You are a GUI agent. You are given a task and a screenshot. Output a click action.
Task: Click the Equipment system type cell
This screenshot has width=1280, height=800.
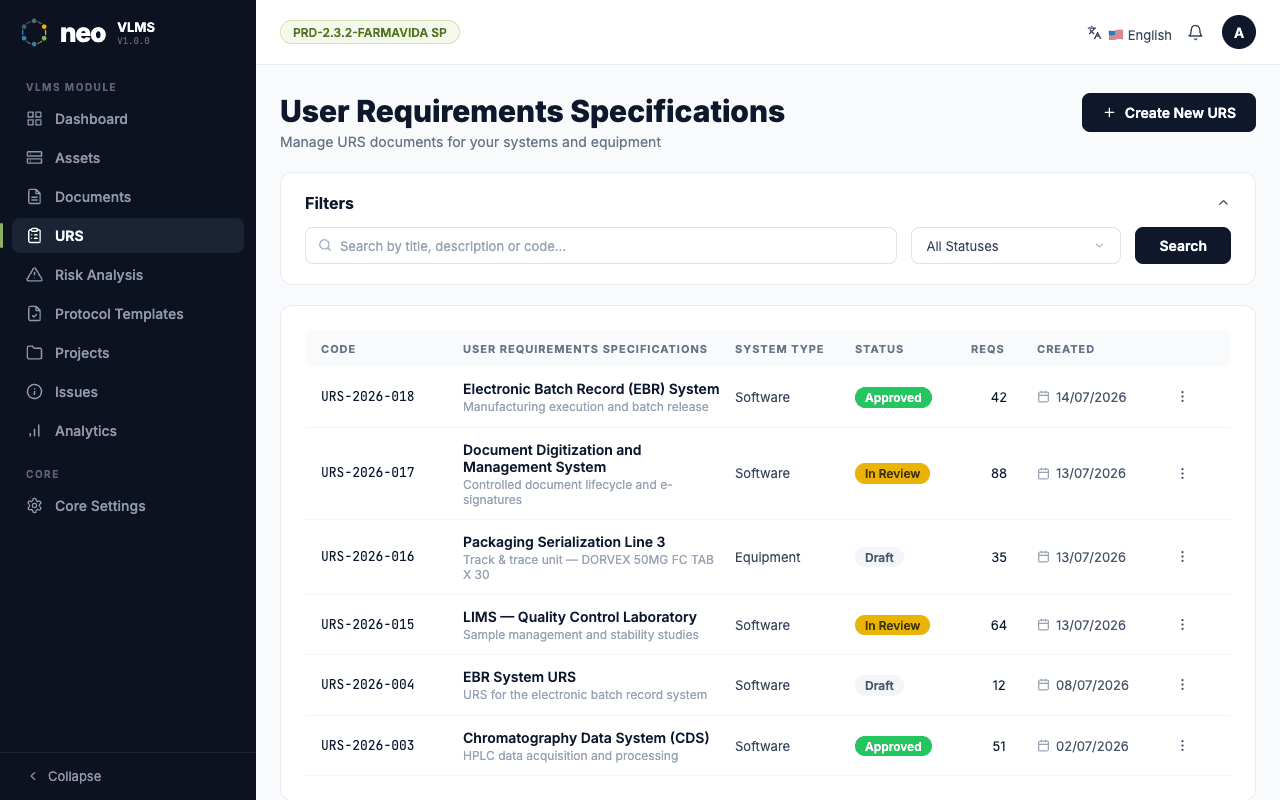click(768, 557)
